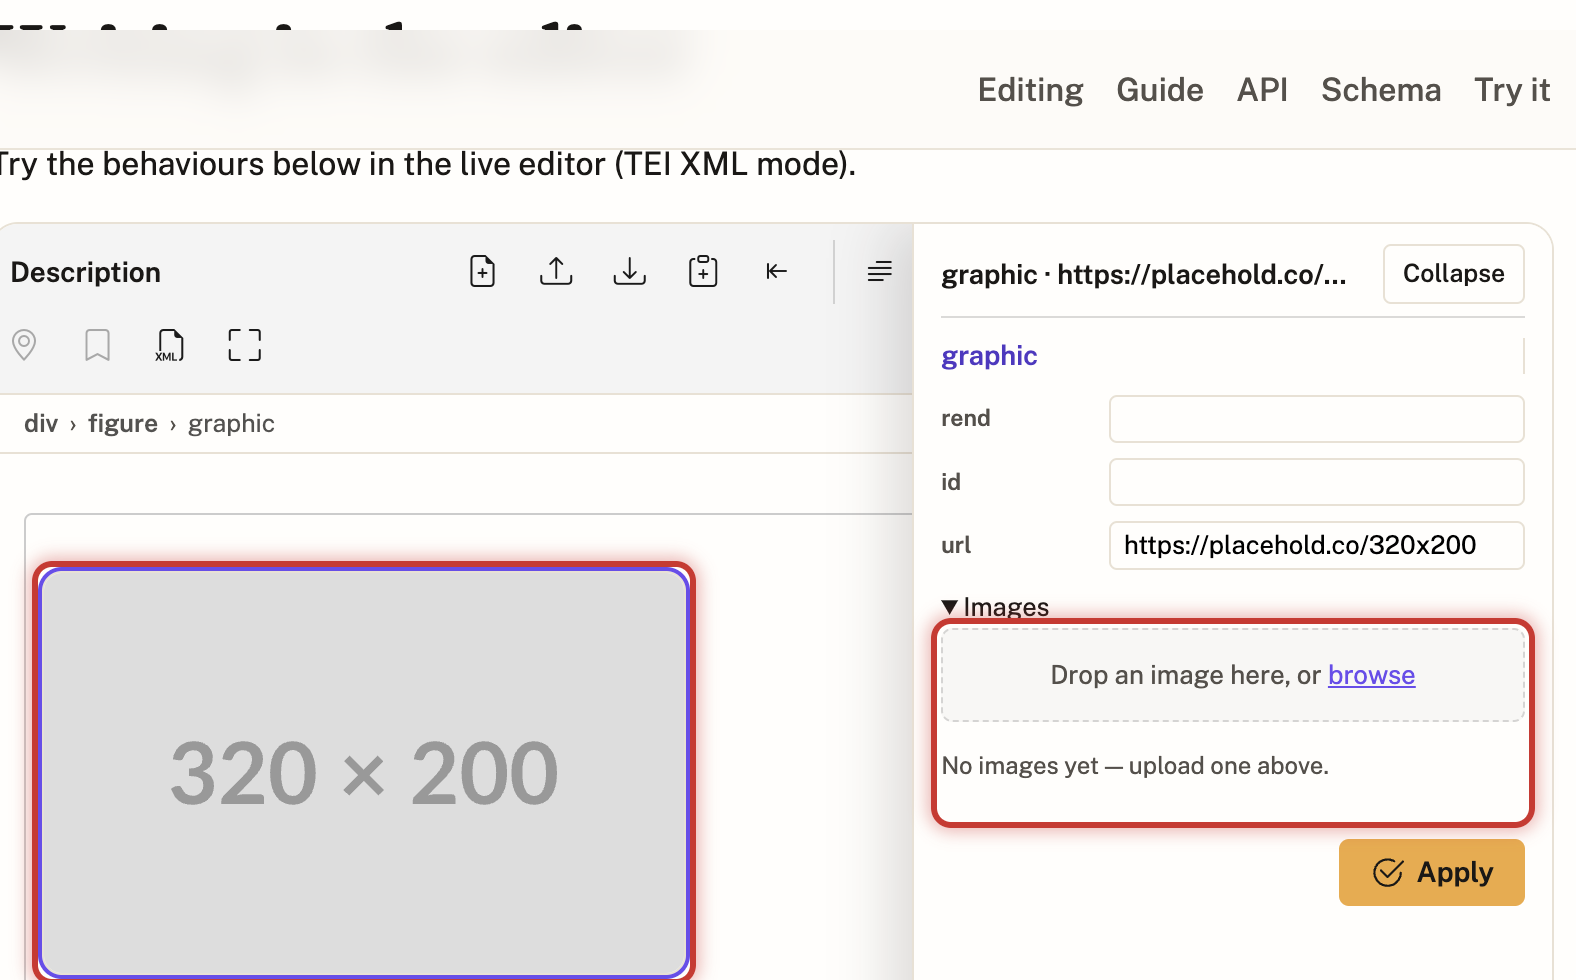This screenshot has height=980, width=1576.
Task: Open the API nav item
Action: [x=1262, y=90]
